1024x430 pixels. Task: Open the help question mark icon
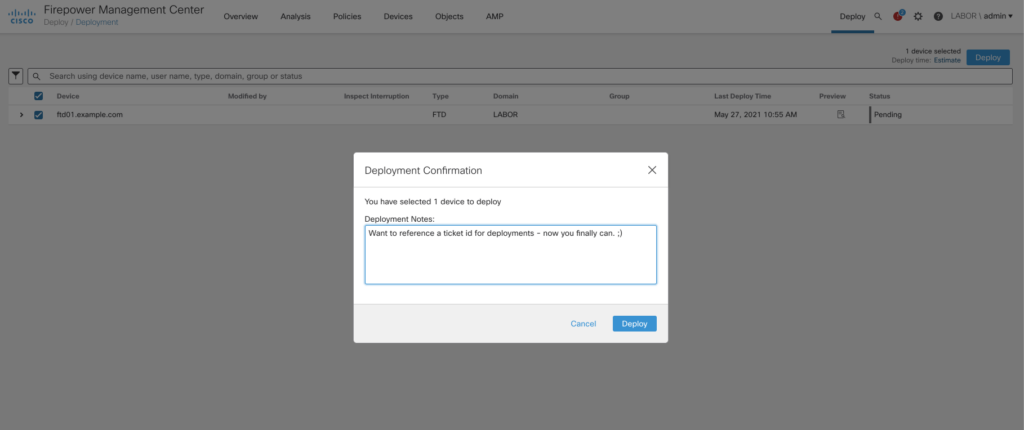(x=938, y=16)
